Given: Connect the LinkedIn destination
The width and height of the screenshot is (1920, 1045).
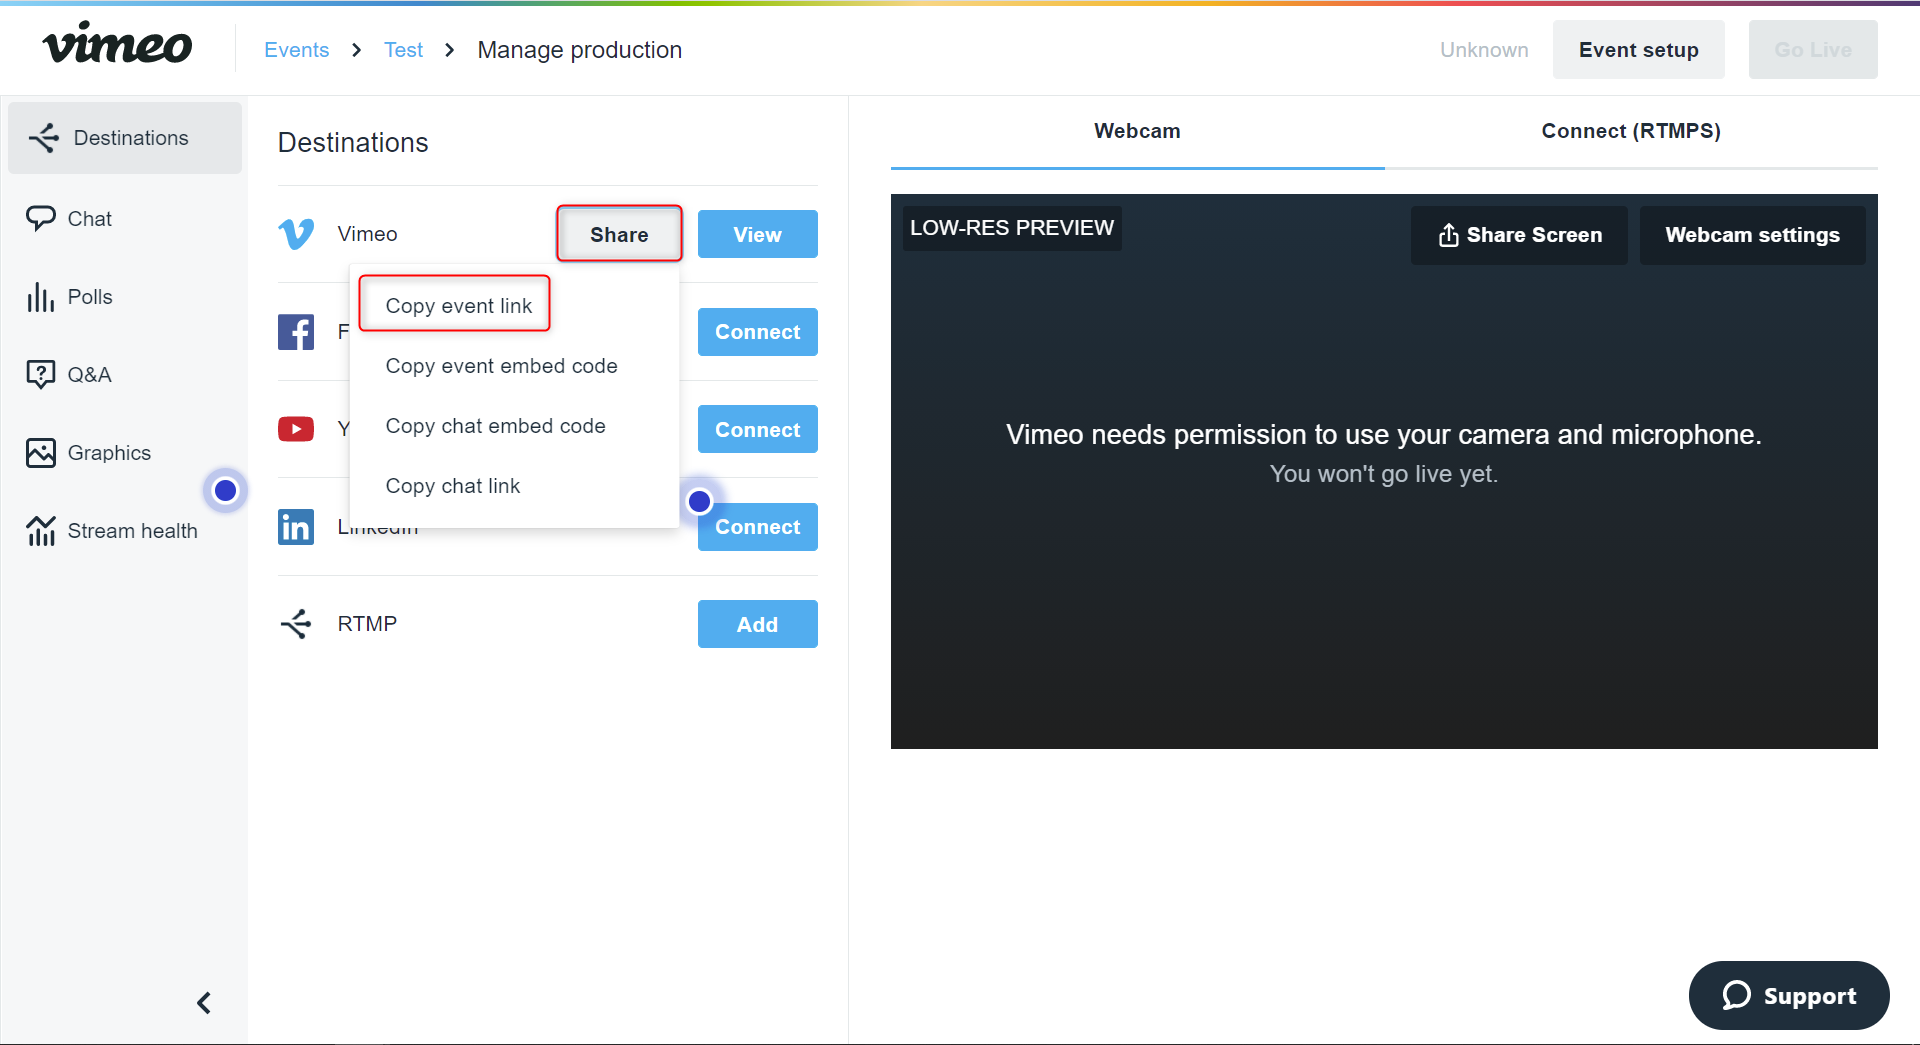Looking at the screenshot, I should click(757, 527).
